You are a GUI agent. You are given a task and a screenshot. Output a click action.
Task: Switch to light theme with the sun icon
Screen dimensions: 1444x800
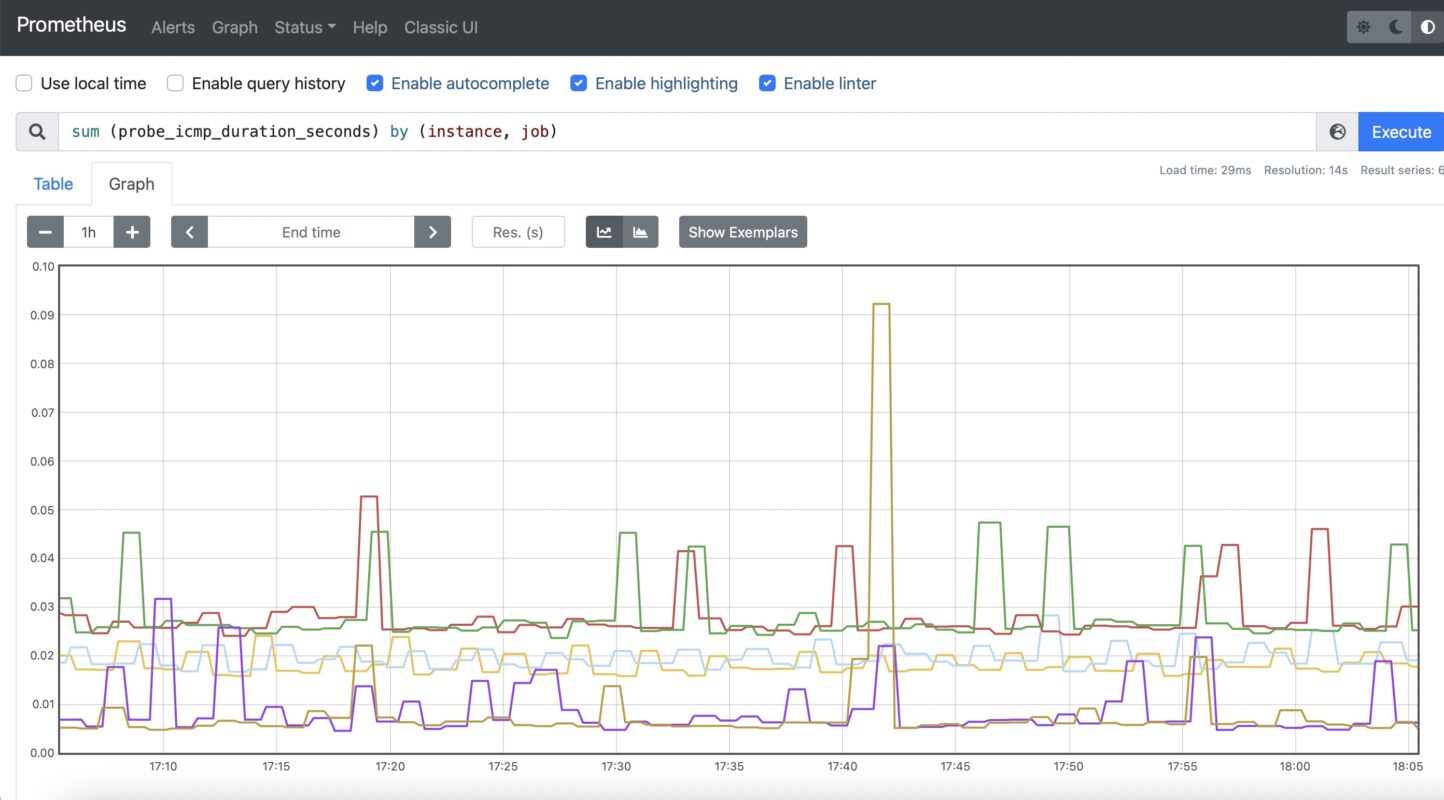(1363, 27)
